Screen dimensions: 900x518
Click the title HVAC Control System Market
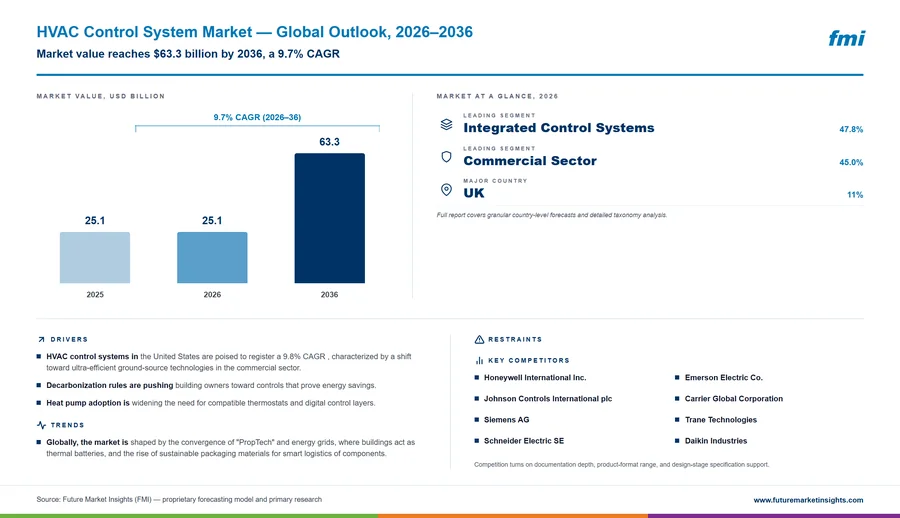tap(255, 32)
